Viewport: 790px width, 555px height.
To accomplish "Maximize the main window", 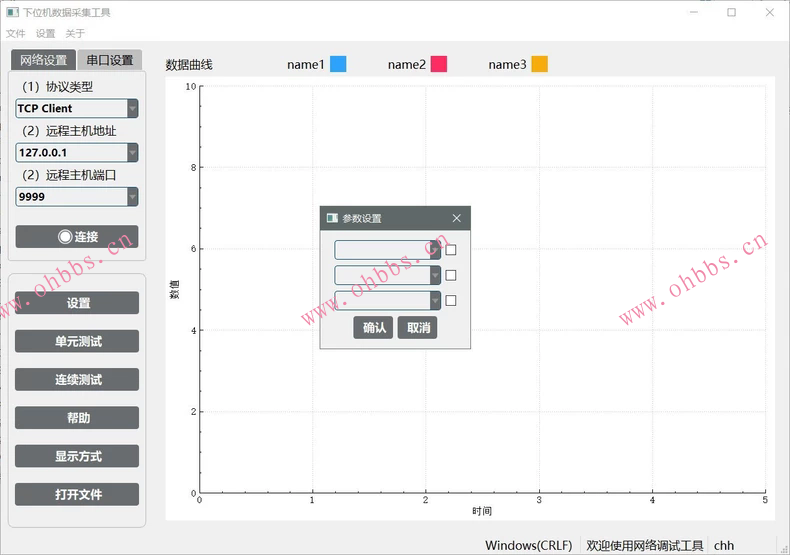I will click(x=732, y=12).
